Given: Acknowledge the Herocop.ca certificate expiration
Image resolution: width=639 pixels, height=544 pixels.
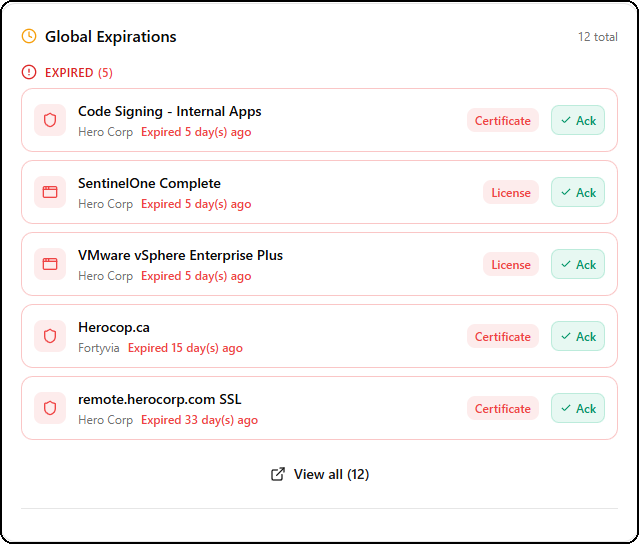Looking at the screenshot, I should [x=578, y=336].
